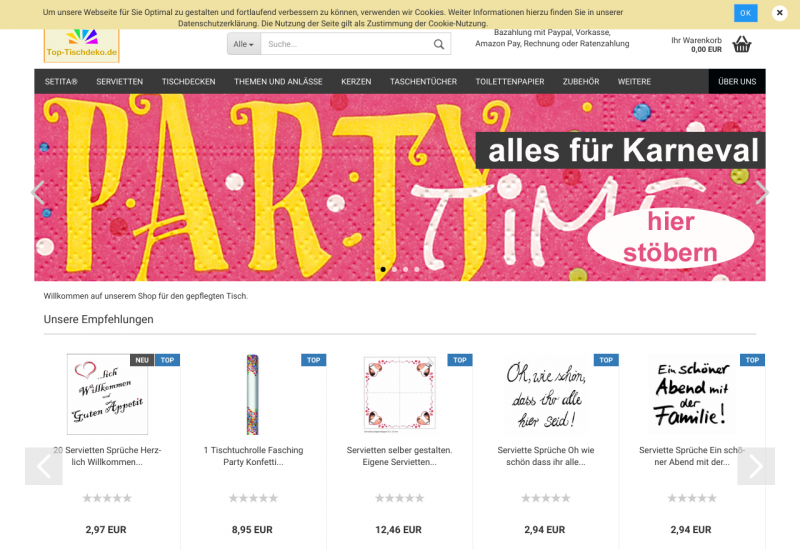Rate Ein schöner Abend product stars
Viewport: 800px width, 550px height.
692,498
